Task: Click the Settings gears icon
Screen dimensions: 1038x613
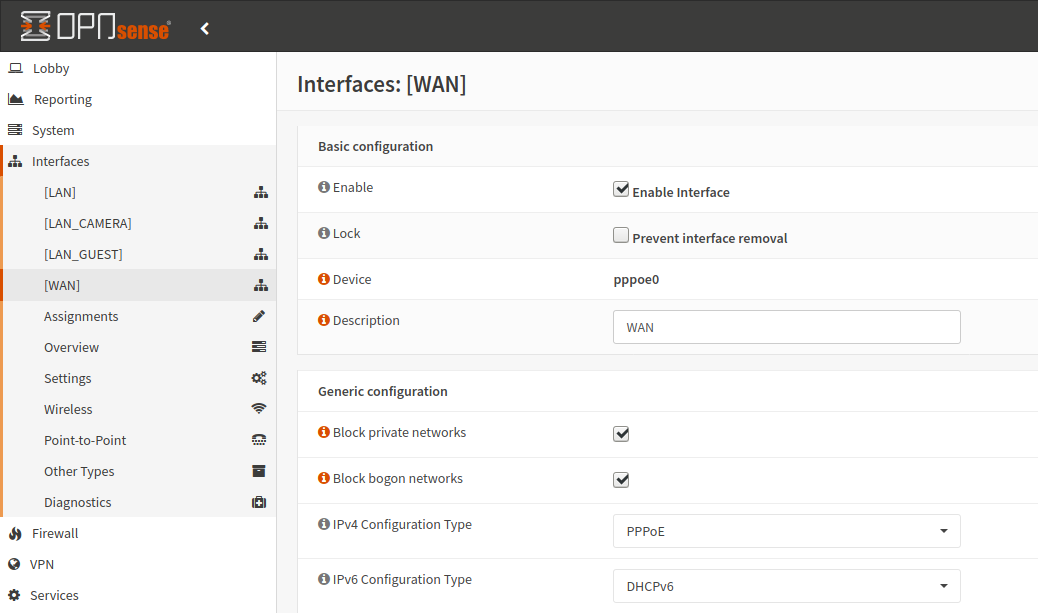Action: tap(259, 378)
